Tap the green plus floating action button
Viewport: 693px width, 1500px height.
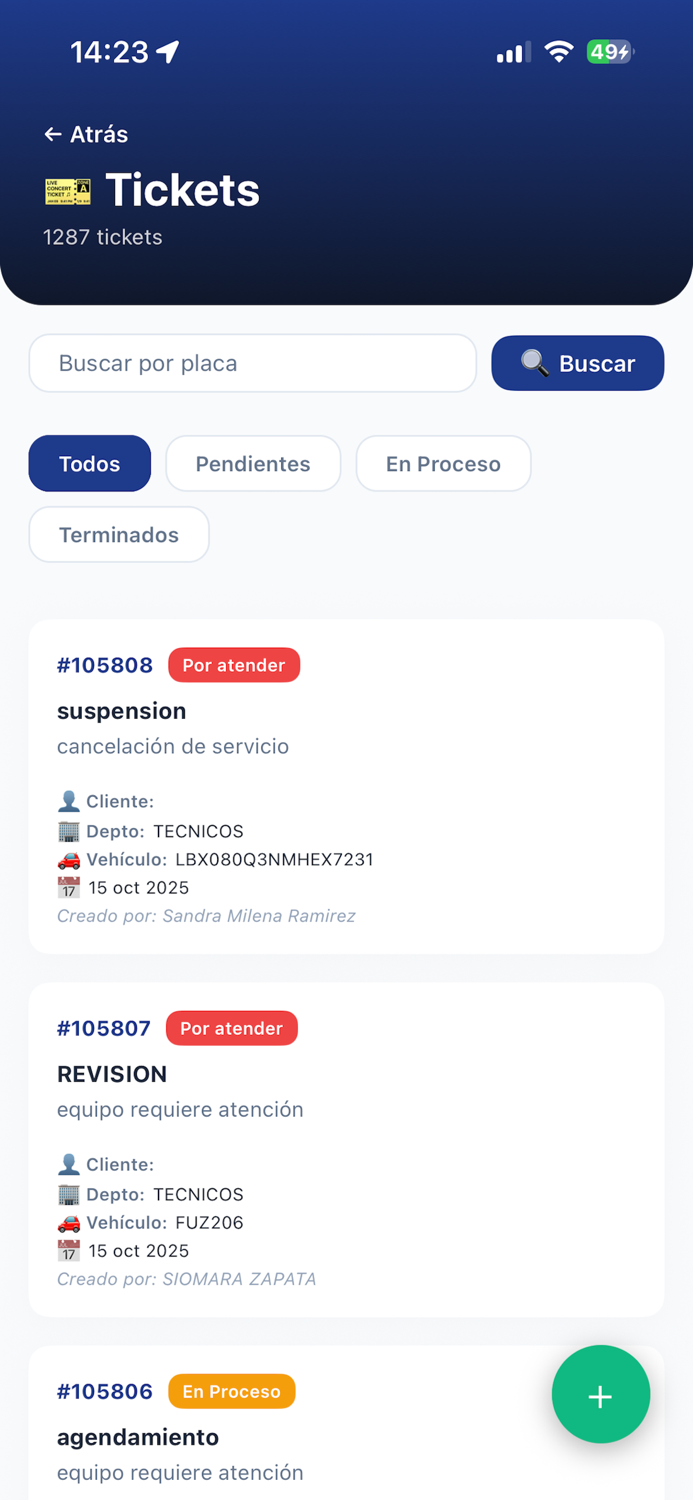click(600, 1394)
